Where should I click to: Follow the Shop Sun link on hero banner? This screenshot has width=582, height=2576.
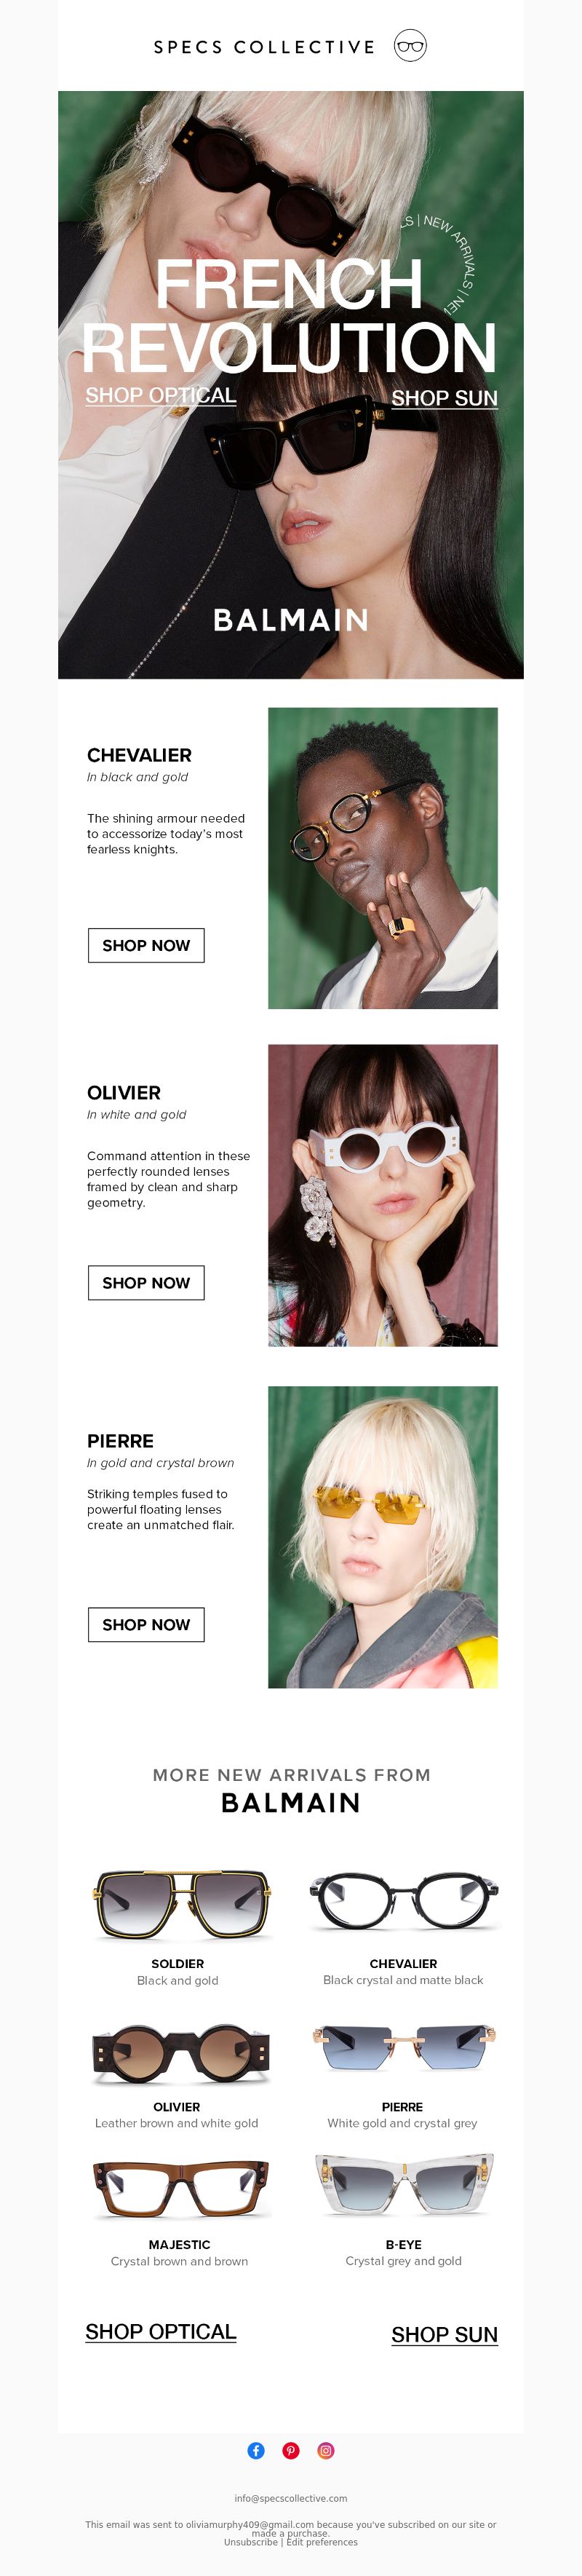(x=444, y=398)
